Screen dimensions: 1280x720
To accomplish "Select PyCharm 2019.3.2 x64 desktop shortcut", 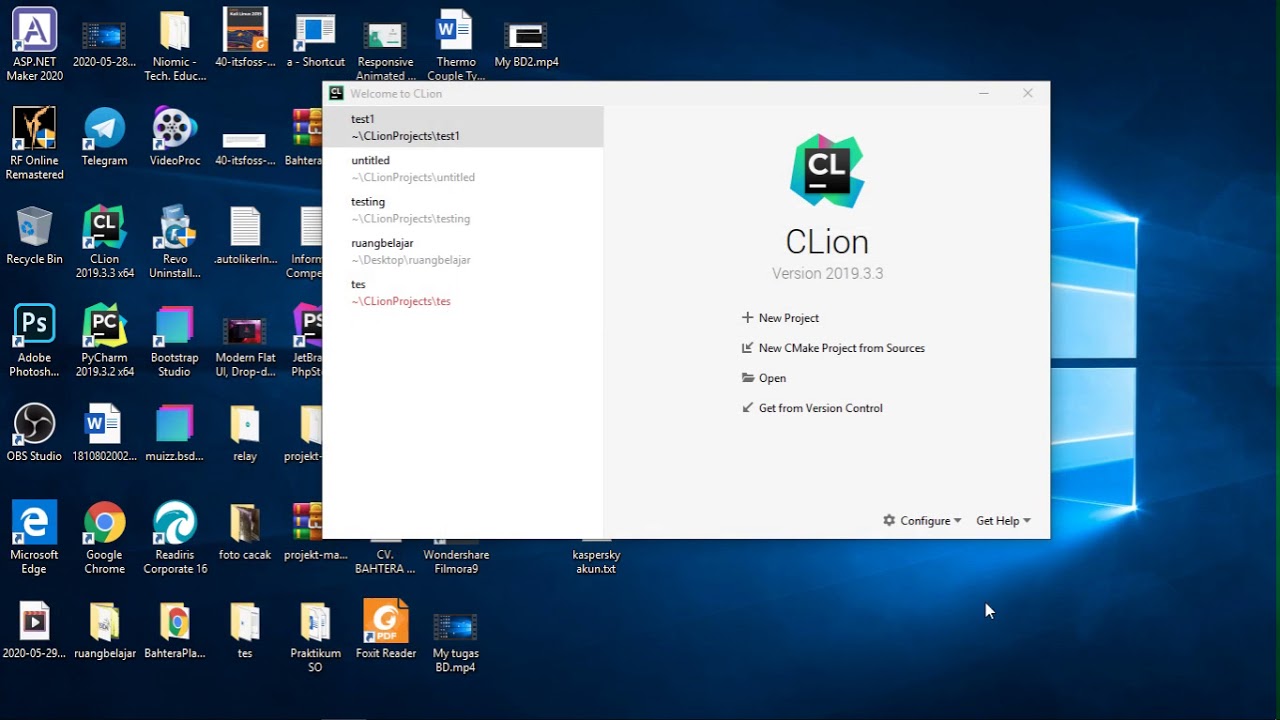I will tap(104, 342).
